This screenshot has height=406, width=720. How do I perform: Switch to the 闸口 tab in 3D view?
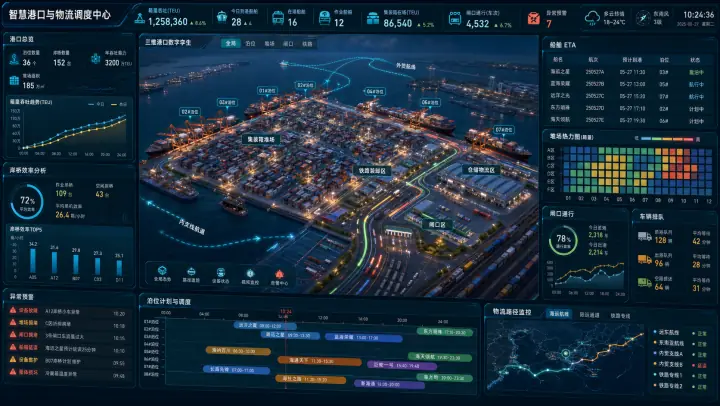(288, 44)
